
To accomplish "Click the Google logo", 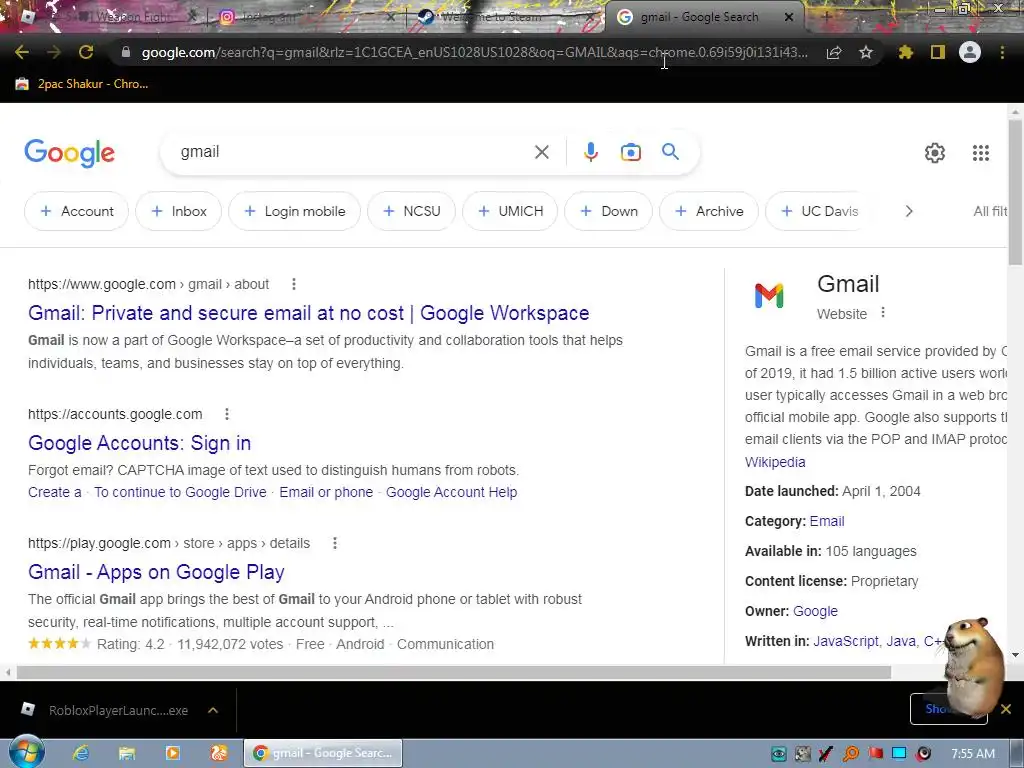I will pyautogui.click(x=69, y=153).
